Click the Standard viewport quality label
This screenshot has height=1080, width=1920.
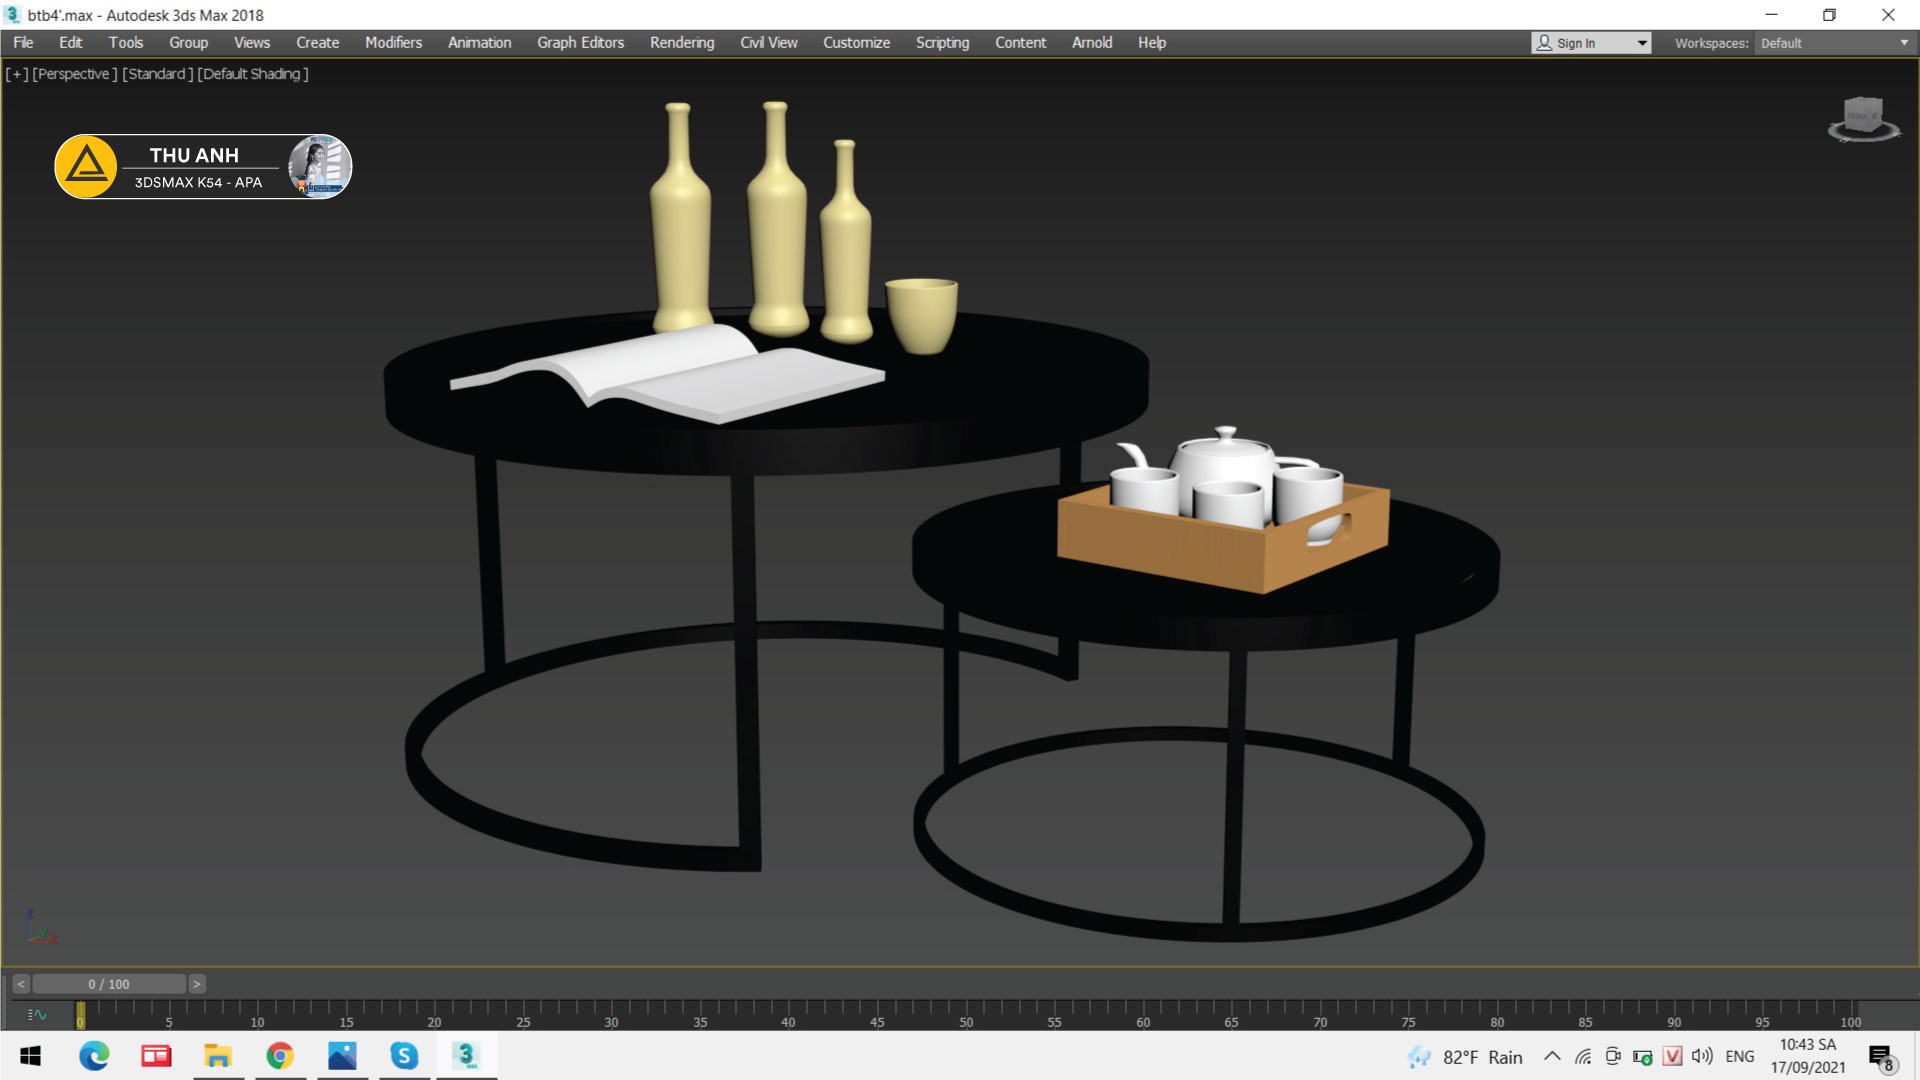point(157,74)
